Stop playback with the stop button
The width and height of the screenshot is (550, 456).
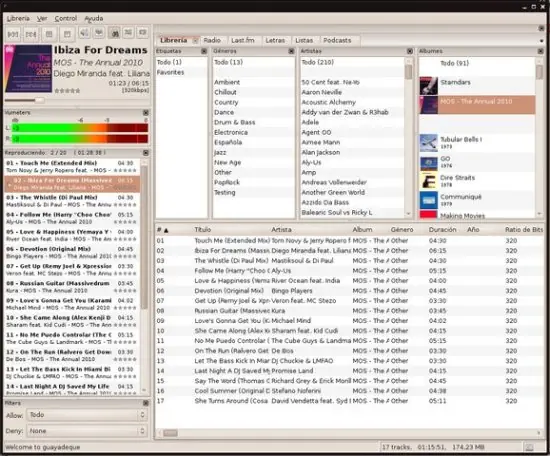coord(67,34)
